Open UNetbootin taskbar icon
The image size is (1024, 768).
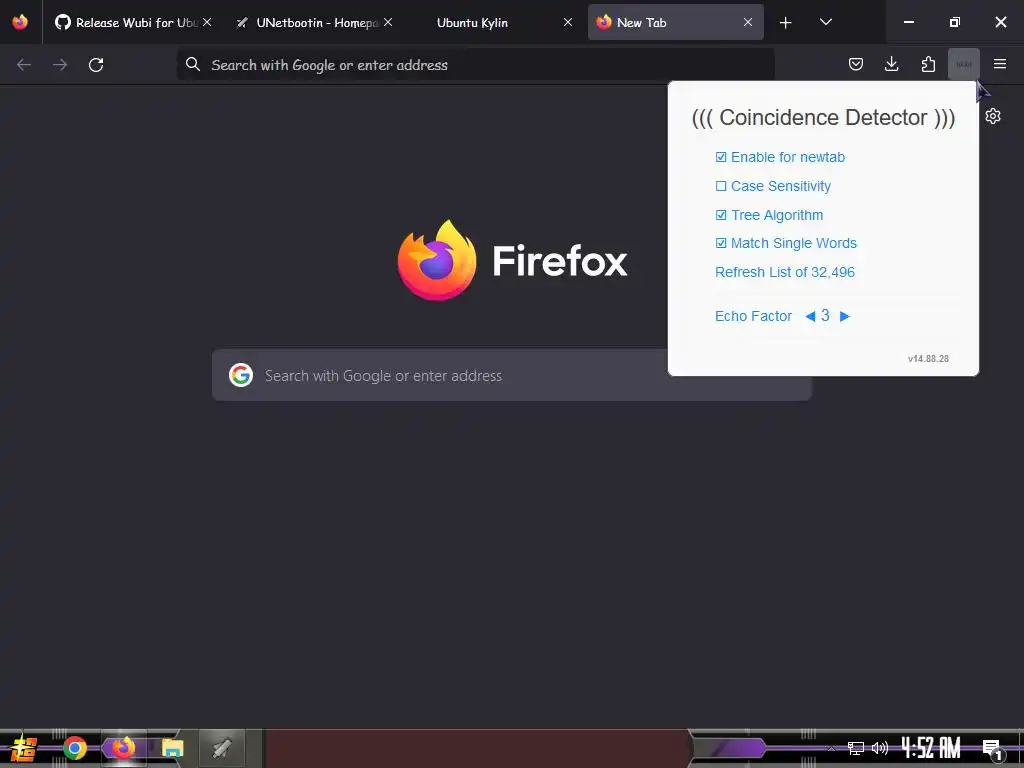(221, 748)
